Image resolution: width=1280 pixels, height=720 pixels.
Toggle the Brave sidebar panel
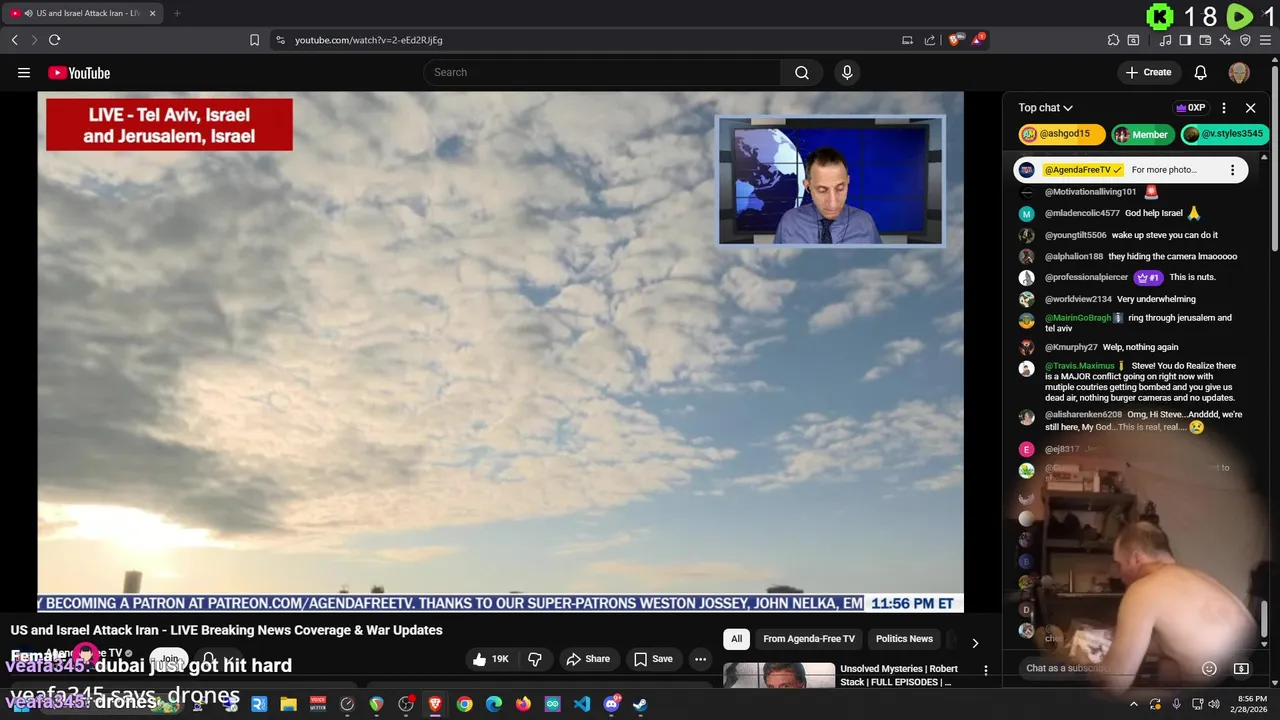[1185, 40]
